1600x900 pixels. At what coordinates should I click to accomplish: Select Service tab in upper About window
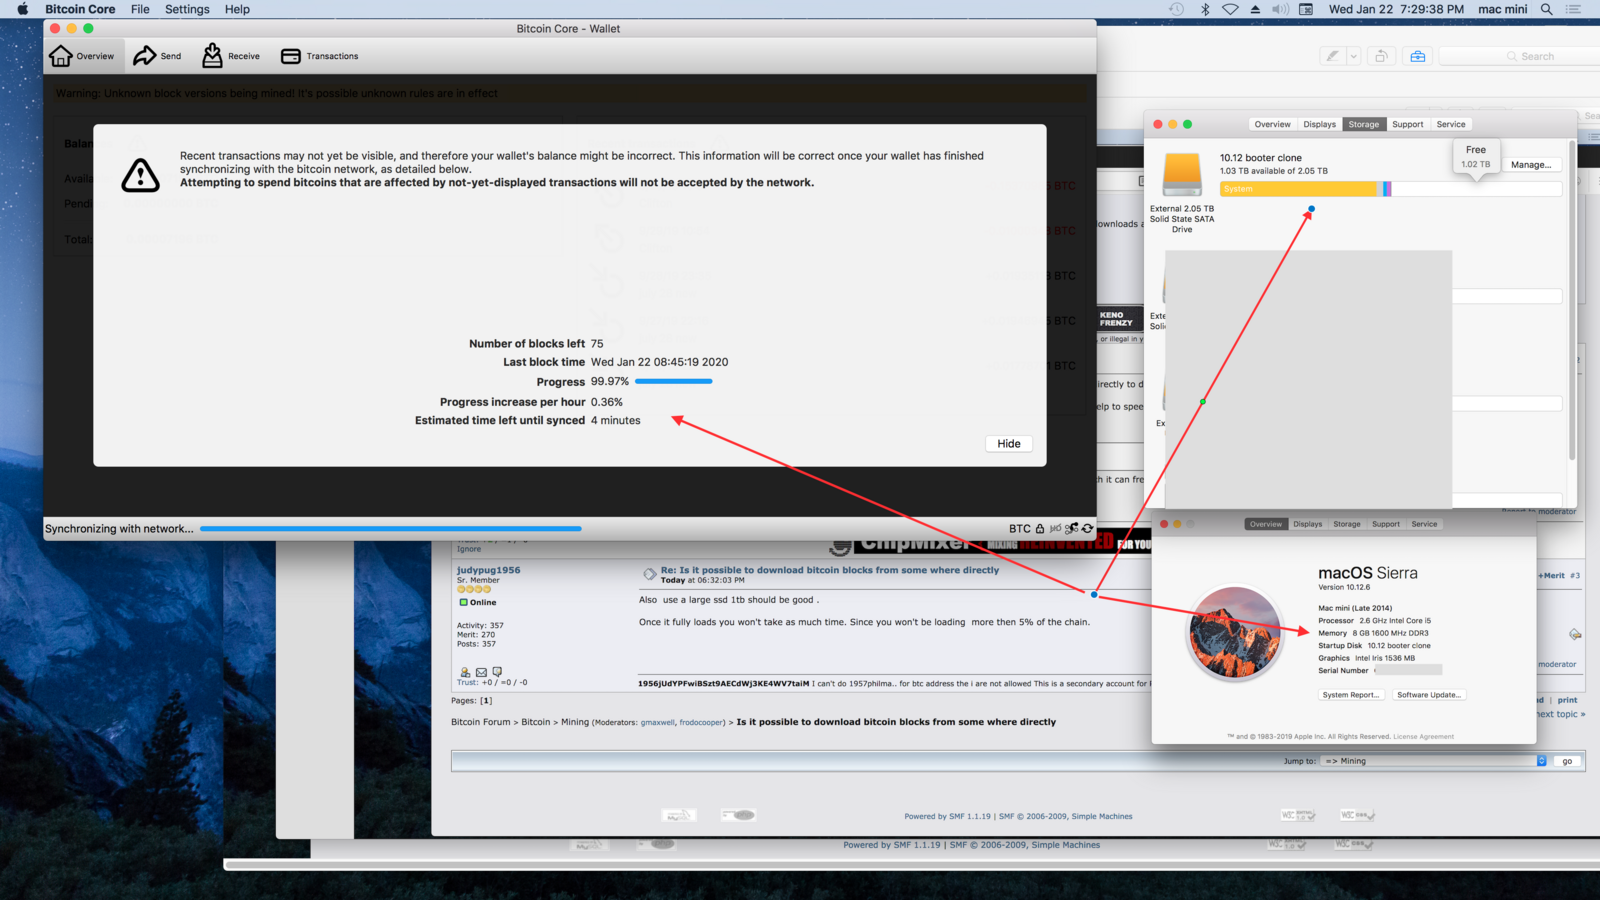pos(1452,124)
